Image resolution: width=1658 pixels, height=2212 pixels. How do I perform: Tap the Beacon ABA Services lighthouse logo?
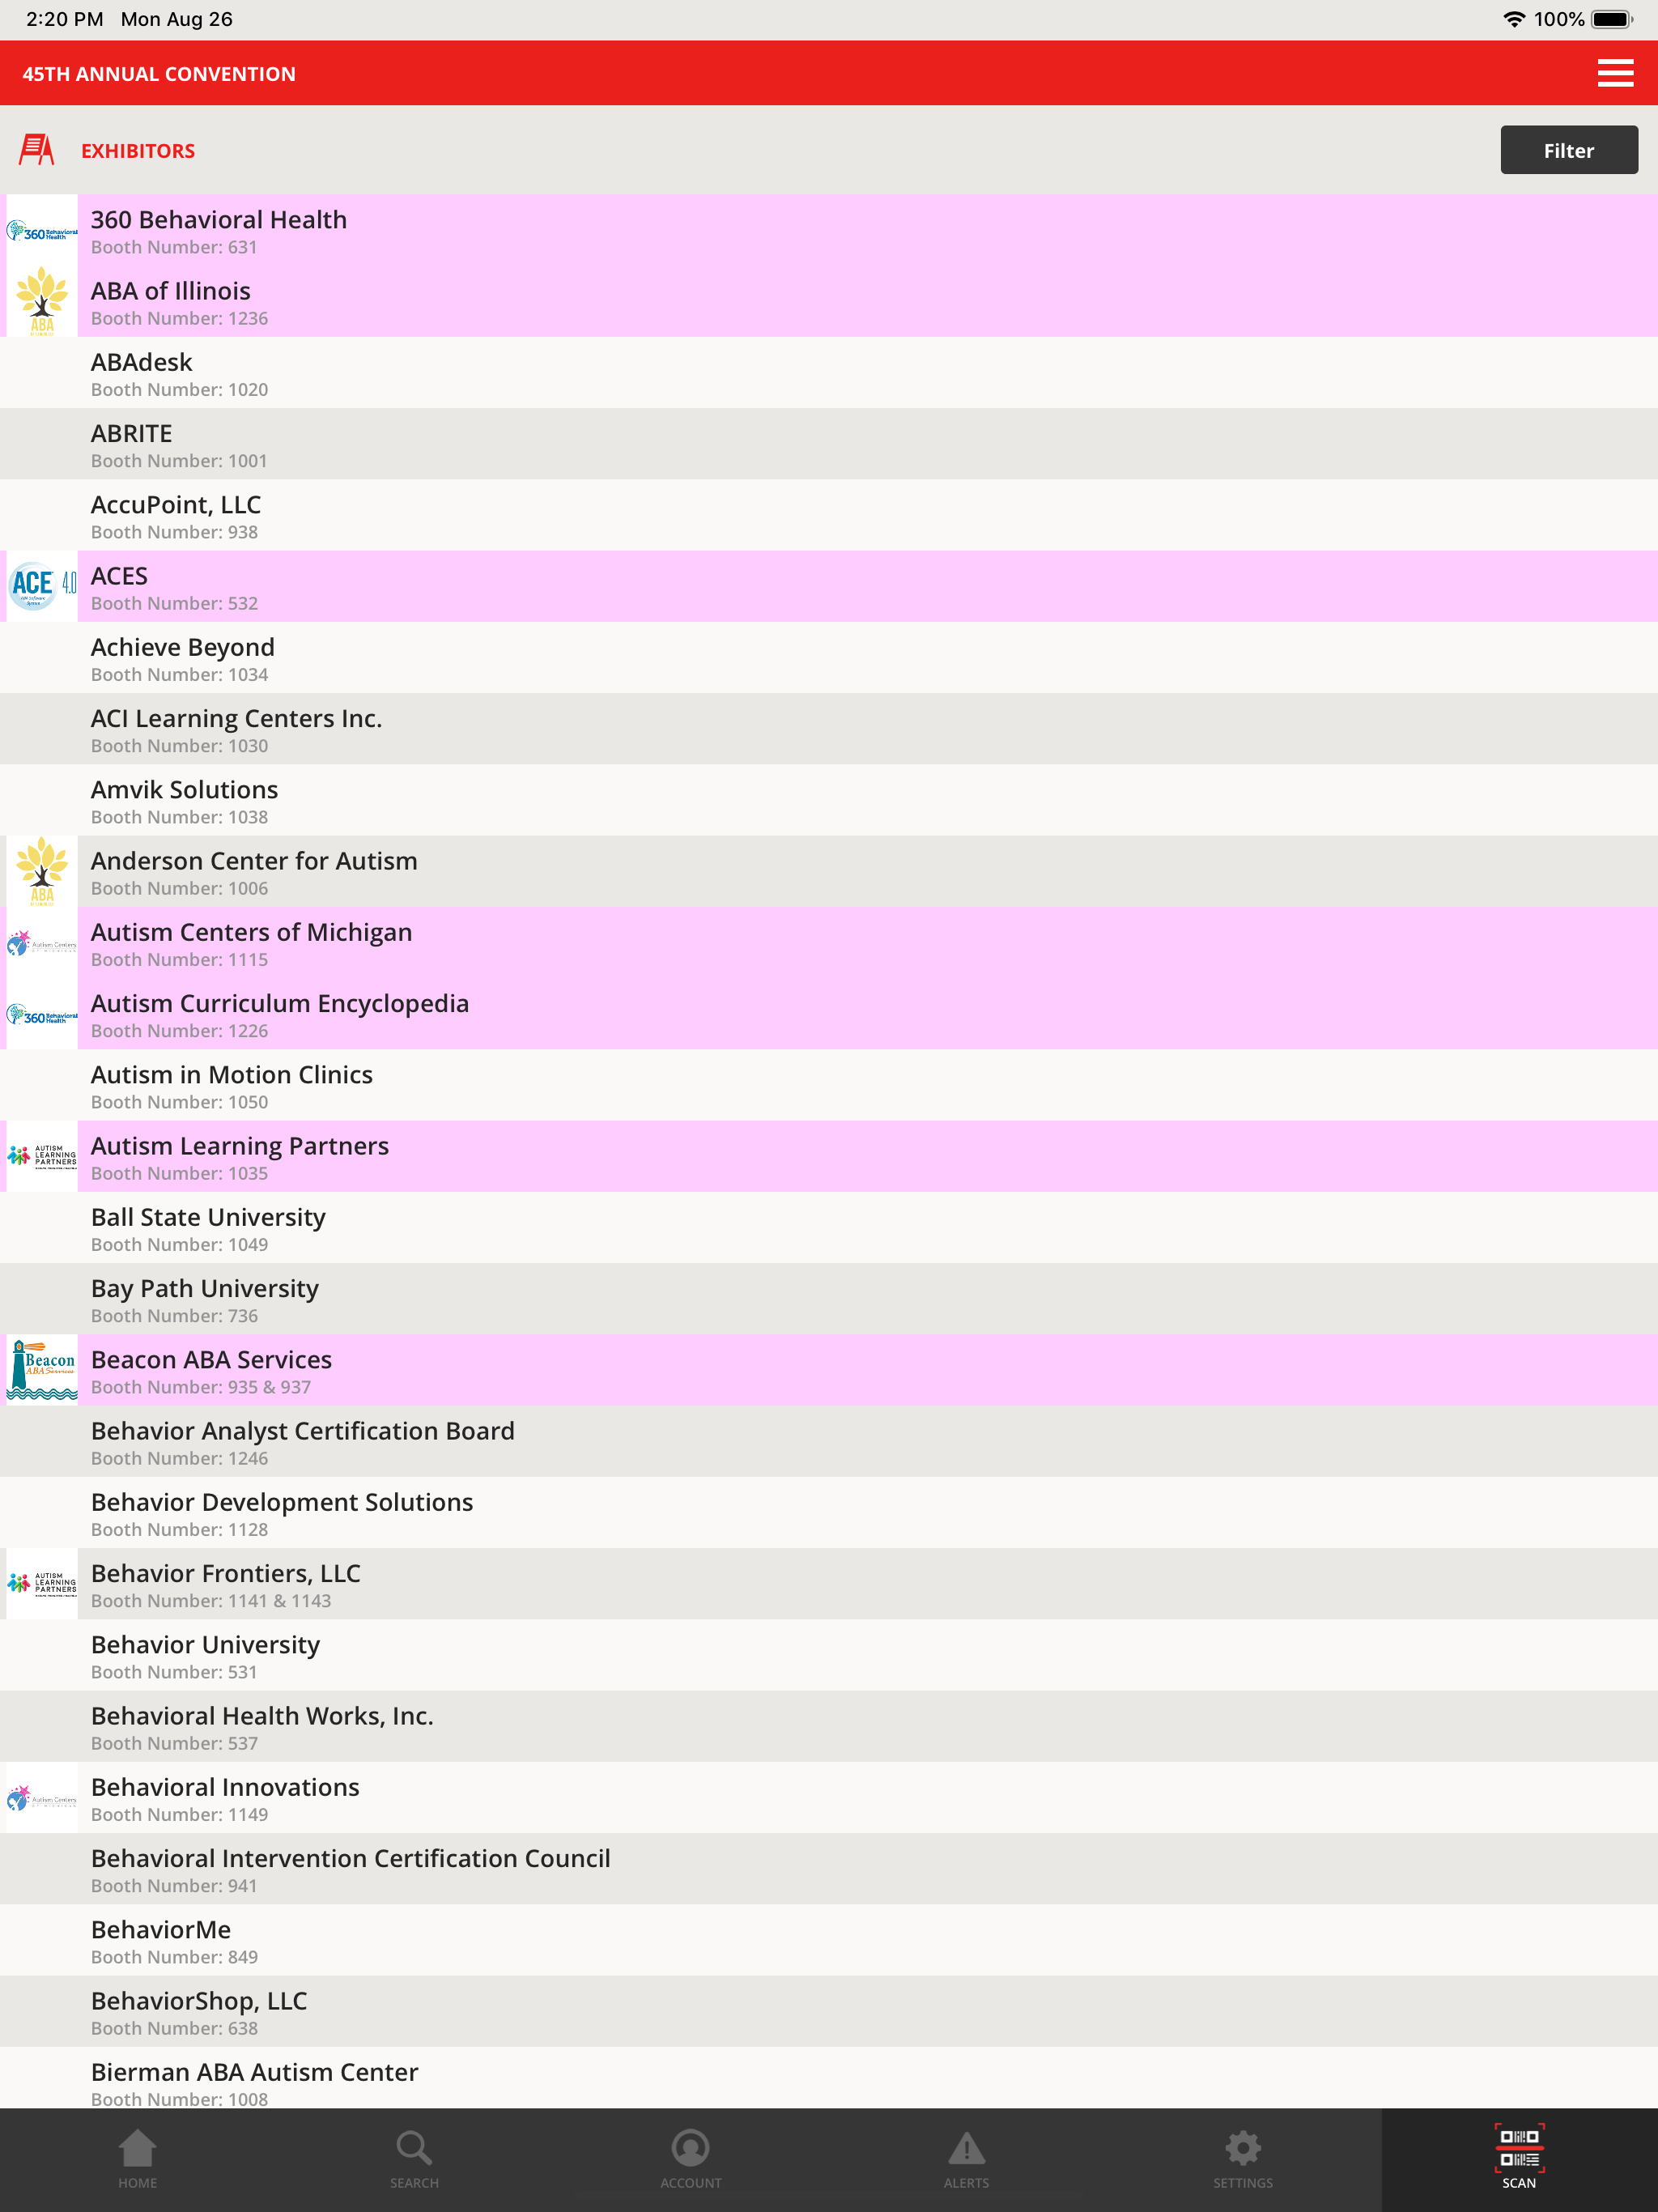click(42, 1370)
